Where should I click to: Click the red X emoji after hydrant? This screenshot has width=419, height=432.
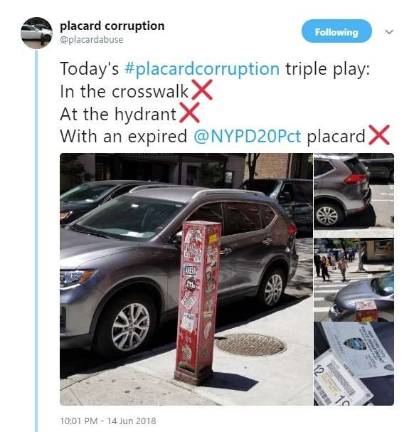coord(189,113)
